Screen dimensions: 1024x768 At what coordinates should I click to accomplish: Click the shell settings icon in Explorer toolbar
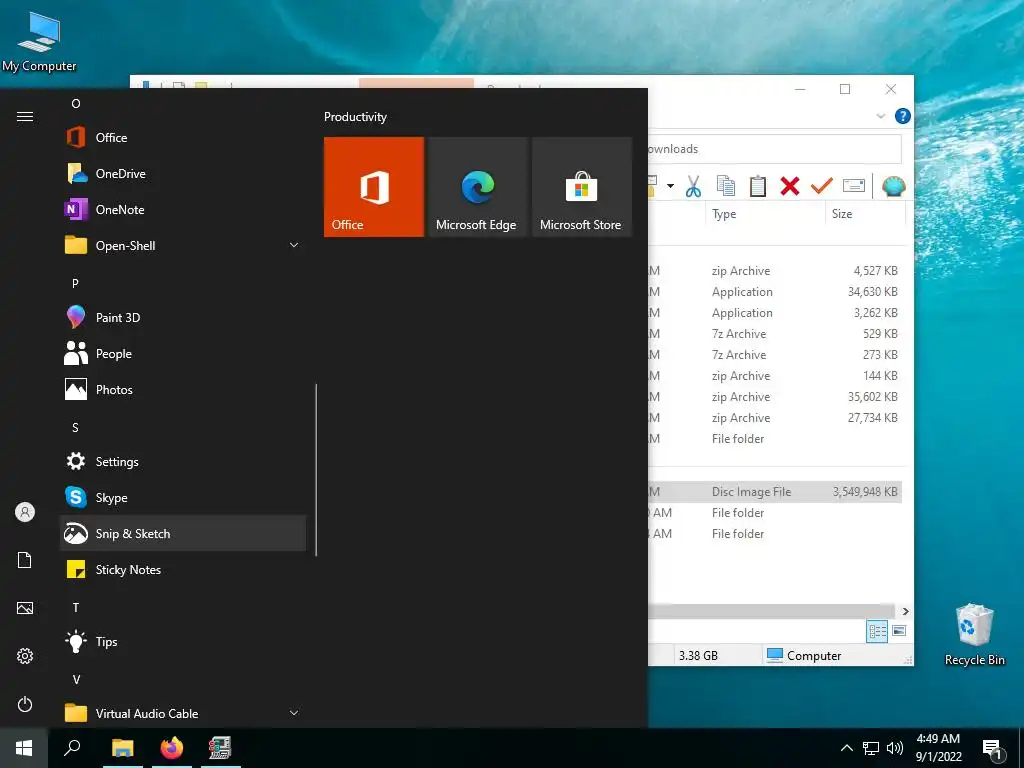893,187
